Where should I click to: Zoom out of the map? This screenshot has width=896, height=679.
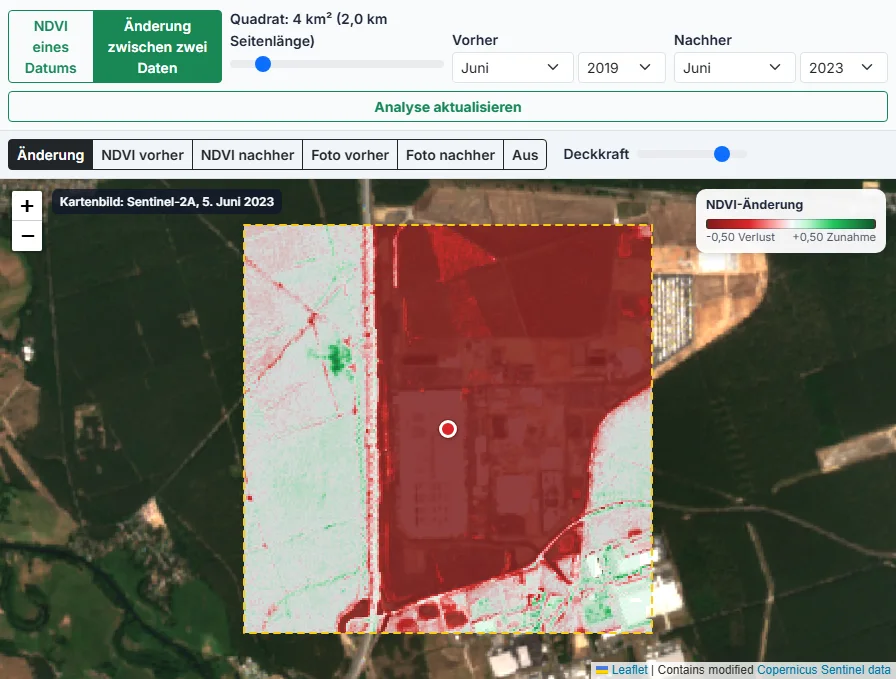(x=27, y=236)
